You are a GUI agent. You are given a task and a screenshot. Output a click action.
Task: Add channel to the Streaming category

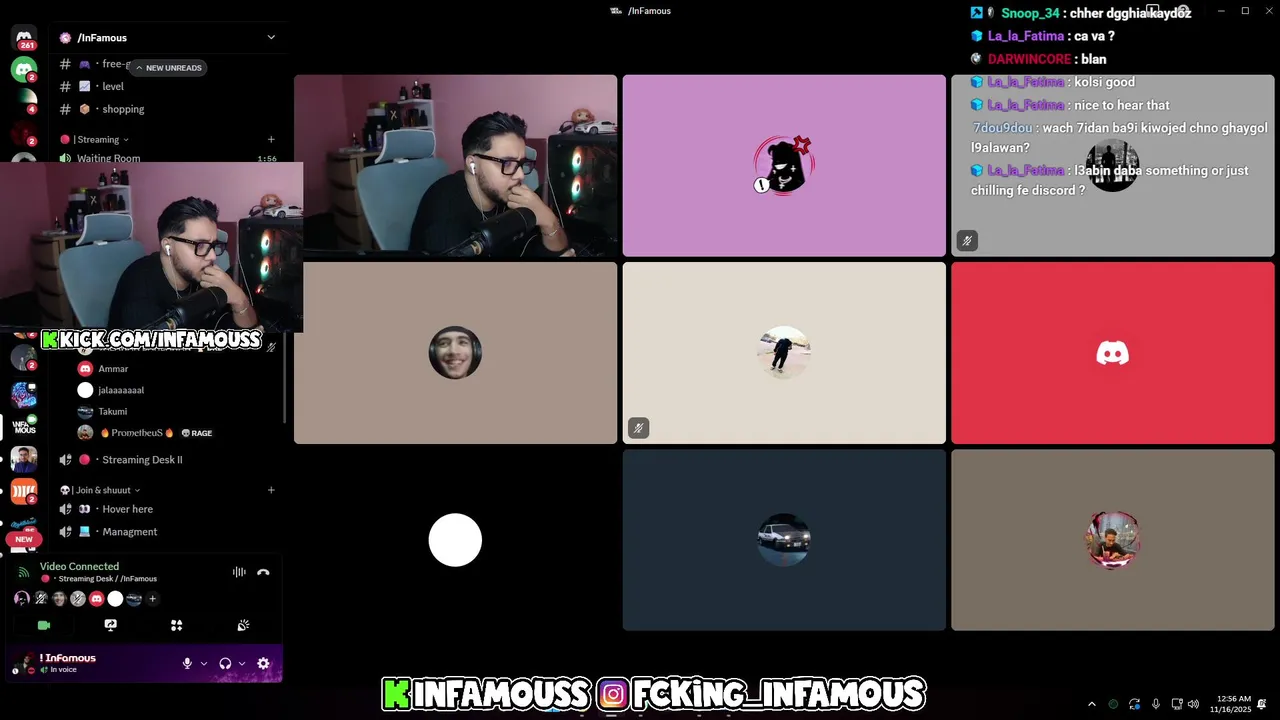click(271, 140)
